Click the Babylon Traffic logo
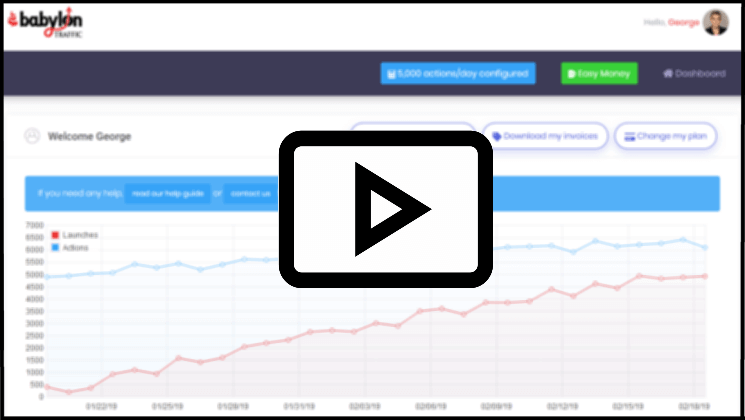Image resolution: width=745 pixels, height=420 pixels. click(45, 23)
